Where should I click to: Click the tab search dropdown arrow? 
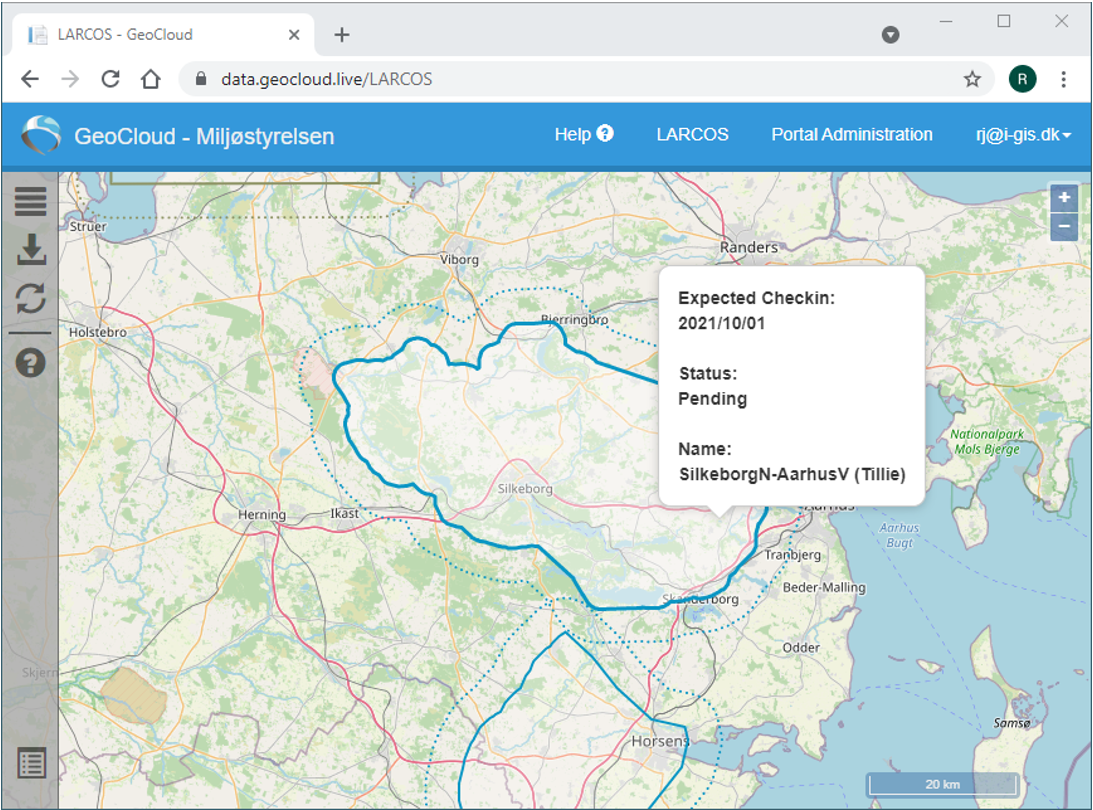(x=890, y=34)
